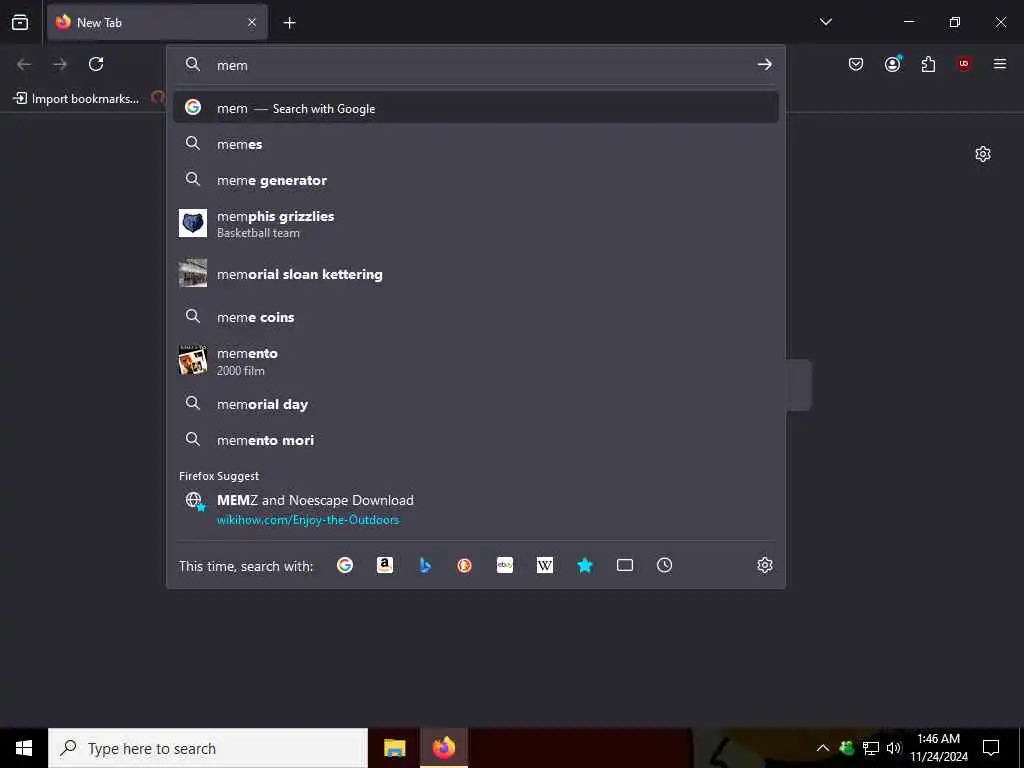This screenshot has width=1024, height=768.
Task: Open wikihow.com/Enjoy-the-Outdoors URL
Action: [x=308, y=520]
